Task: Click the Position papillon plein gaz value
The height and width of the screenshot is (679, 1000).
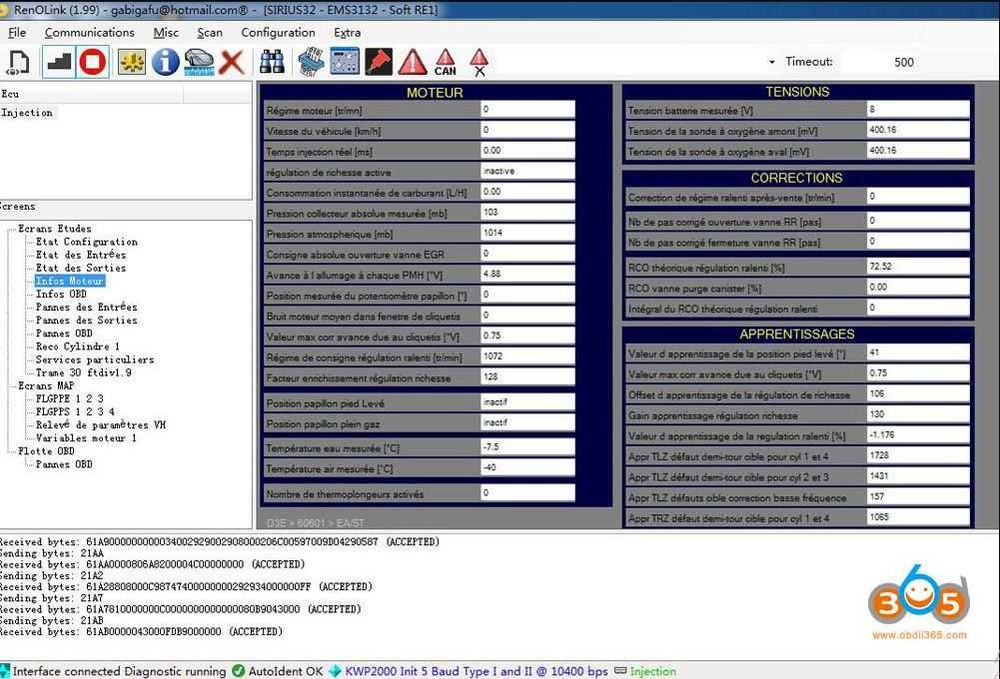Action: point(527,423)
